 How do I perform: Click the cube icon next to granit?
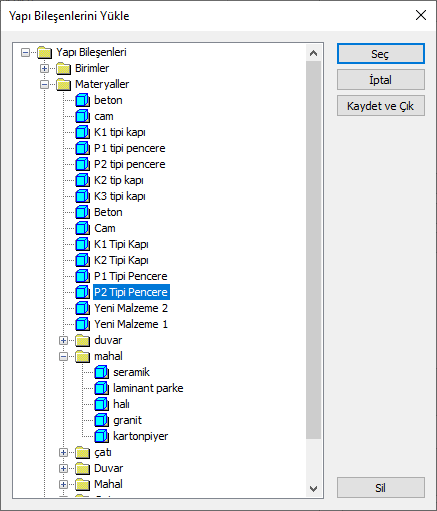click(x=101, y=420)
